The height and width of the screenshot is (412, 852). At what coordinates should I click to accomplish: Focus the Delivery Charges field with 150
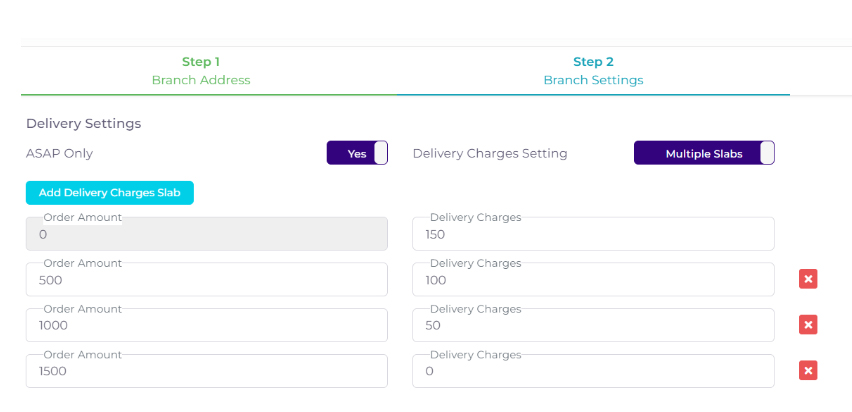(x=593, y=234)
